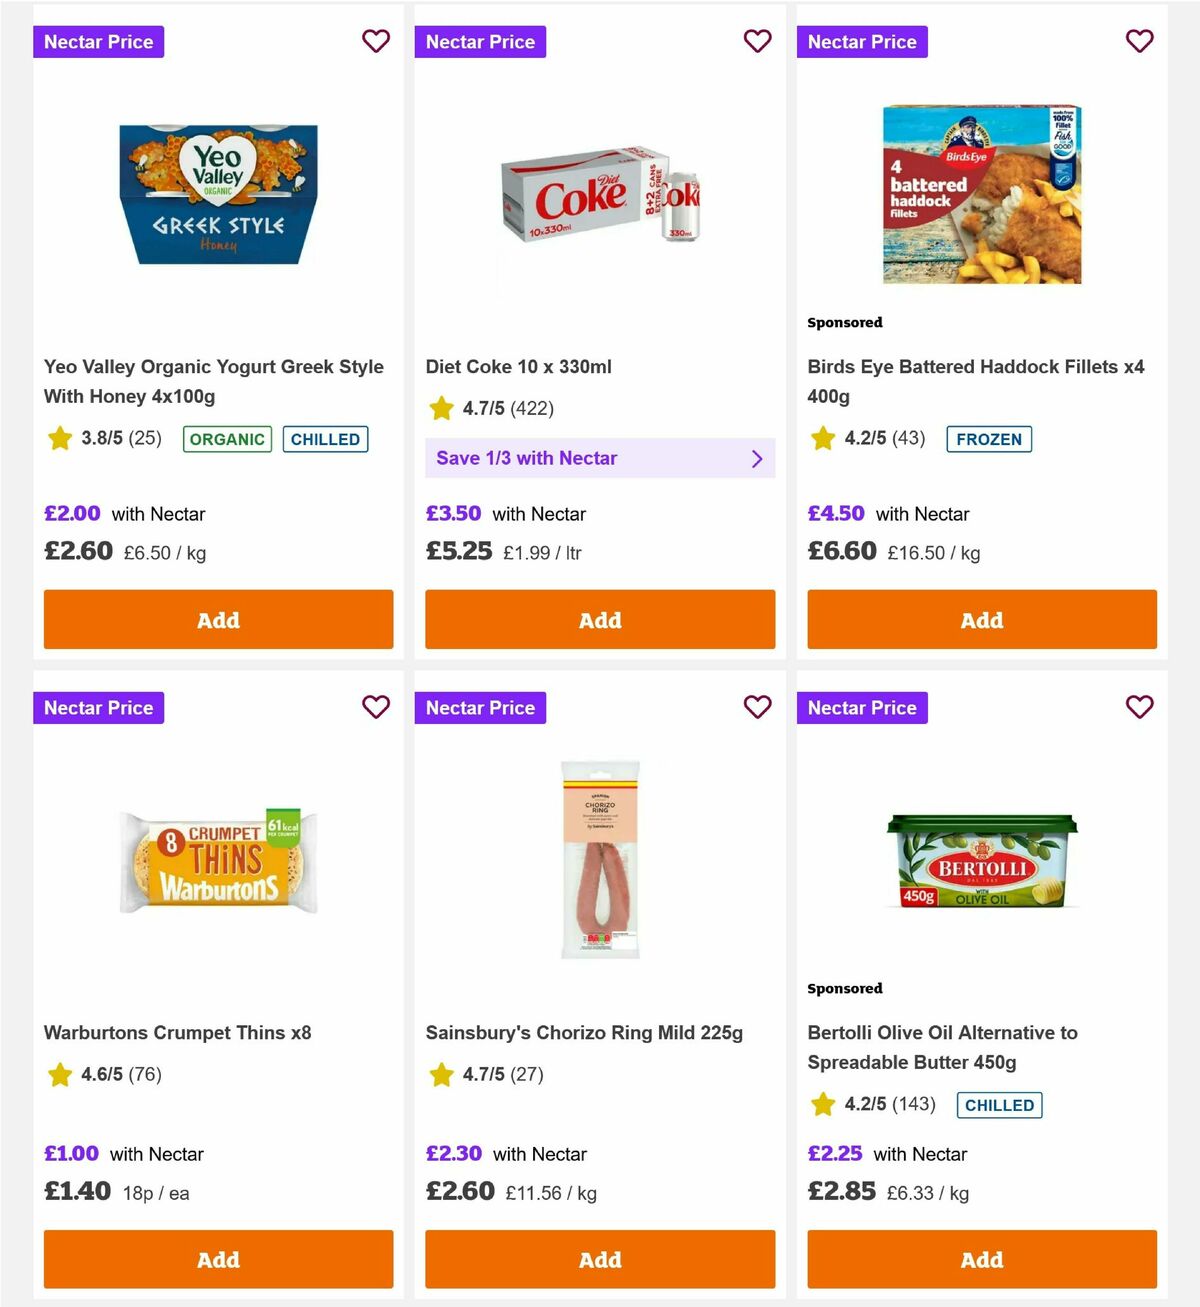Open the Nectar Price badge on Diet Coke
The width and height of the screenshot is (1200, 1307).
point(480,41)
